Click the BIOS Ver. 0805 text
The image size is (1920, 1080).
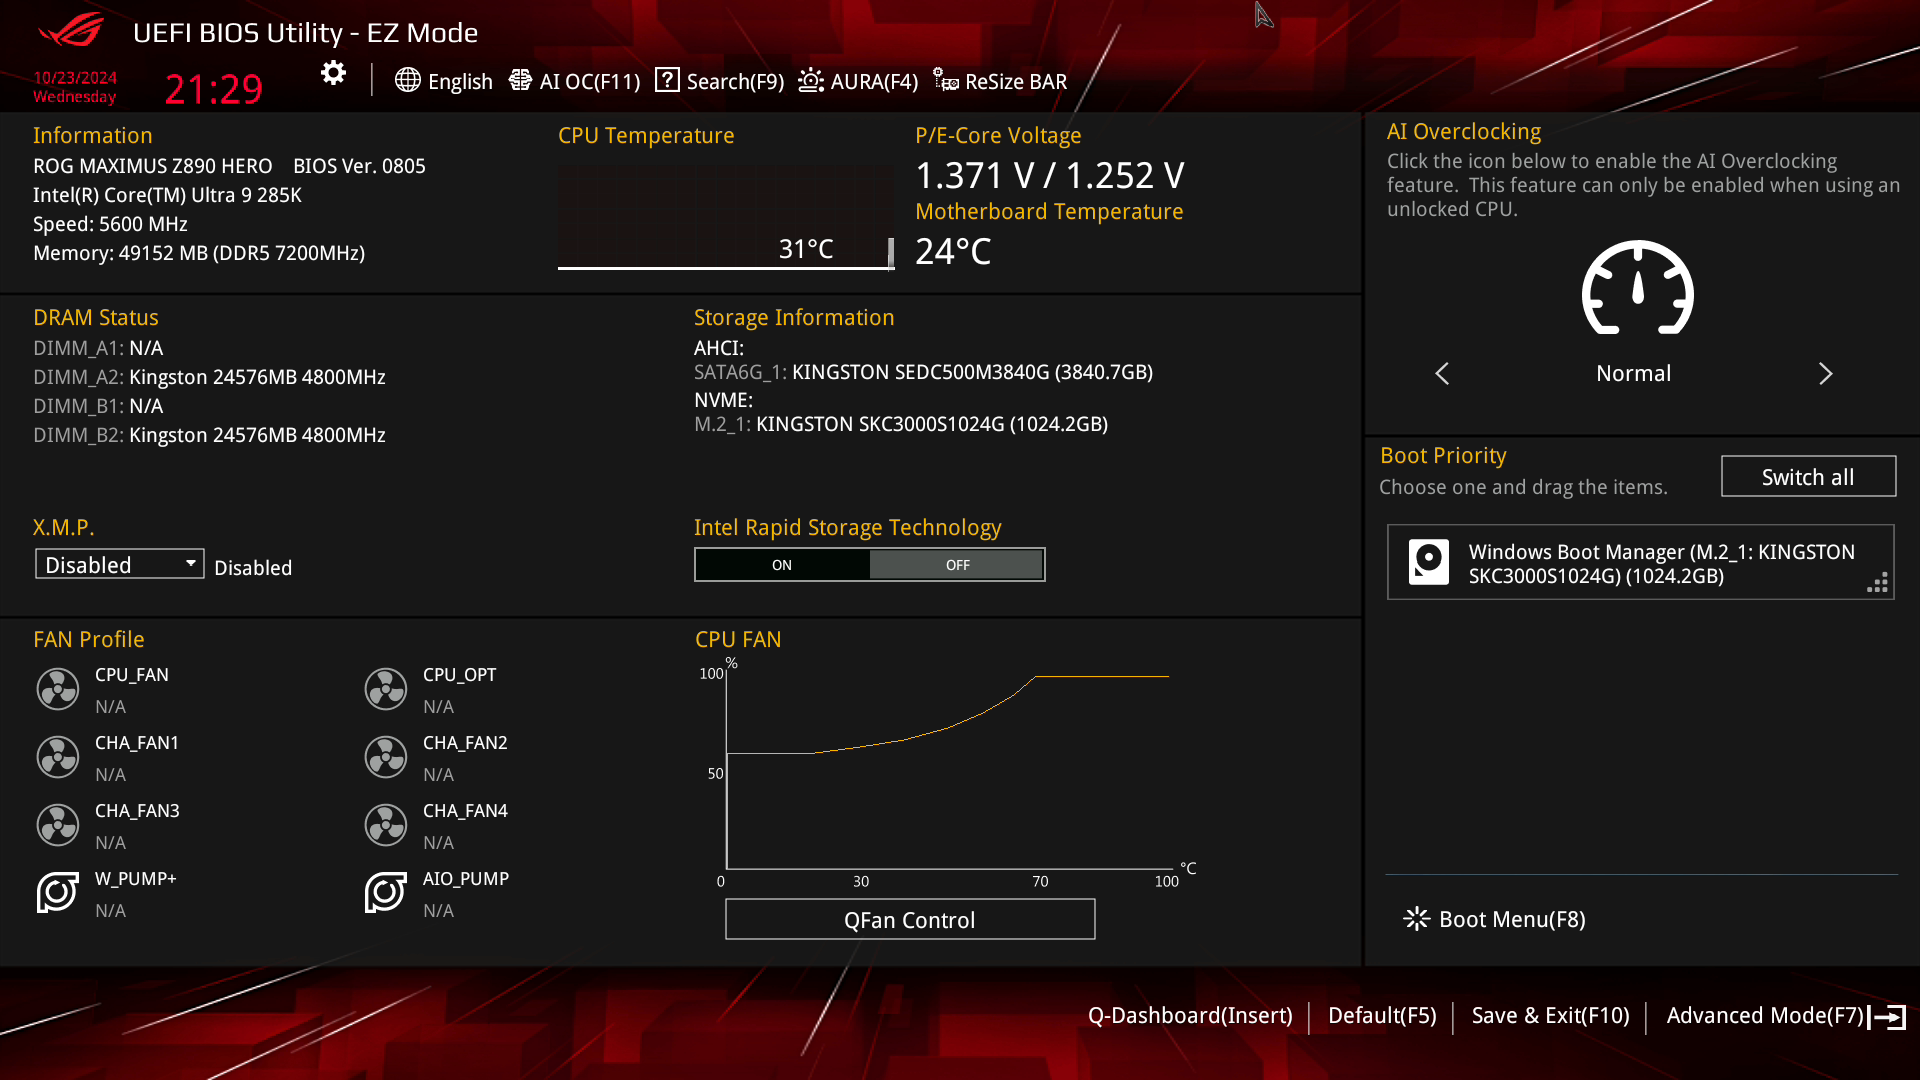pyautogui.click(x=359, y=166)
